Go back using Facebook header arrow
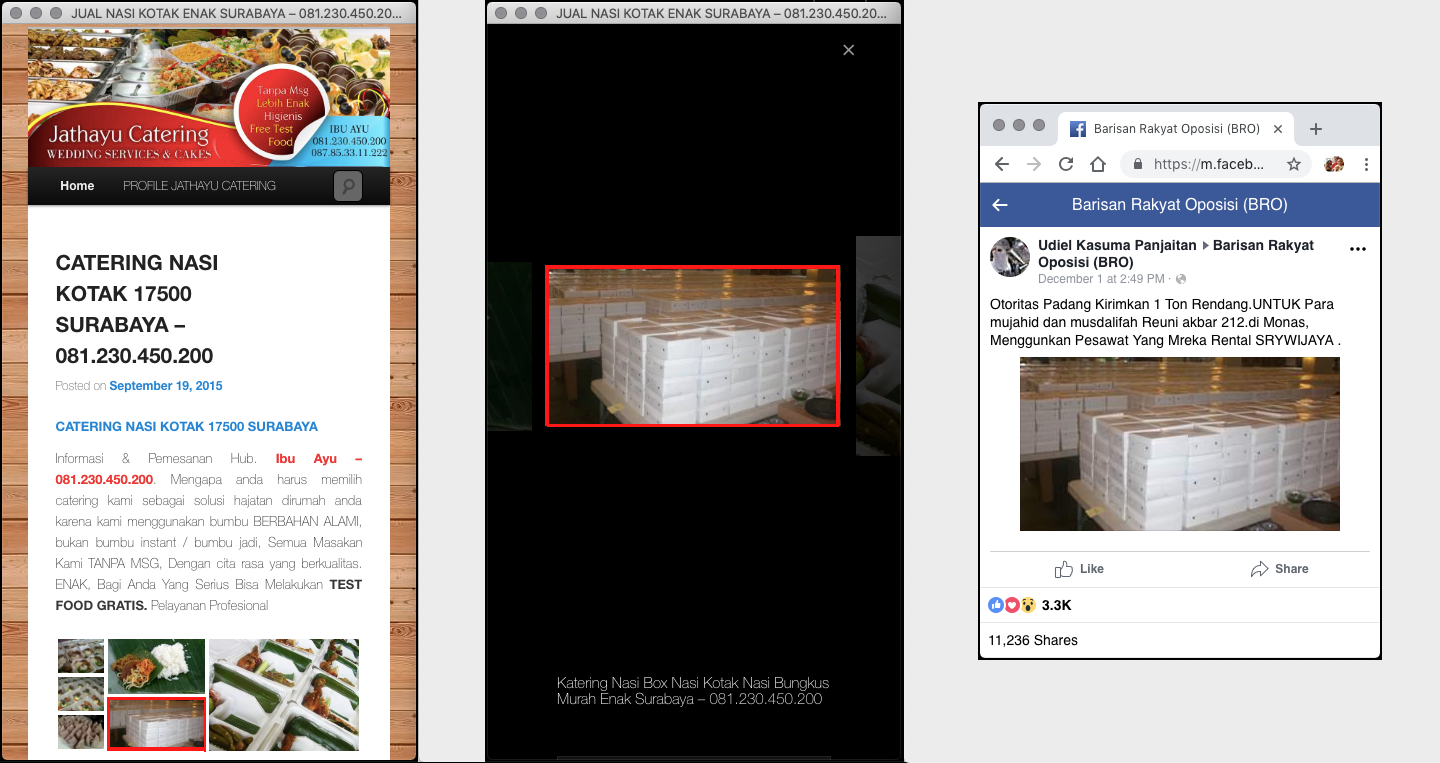Screen dimensions: 1440x763 pos(1000,205)
